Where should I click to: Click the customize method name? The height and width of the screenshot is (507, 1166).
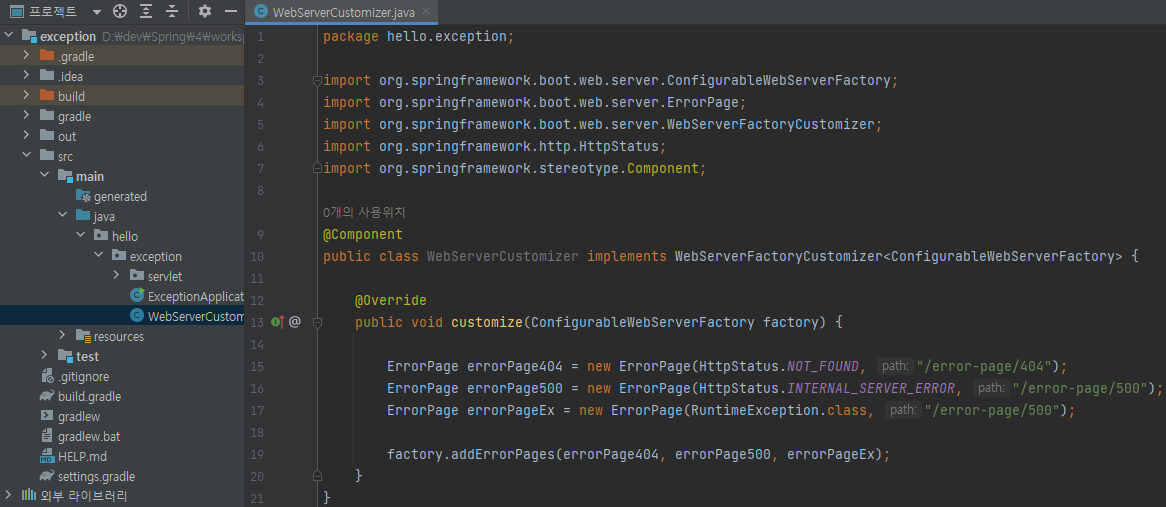[x=487, y=323]
